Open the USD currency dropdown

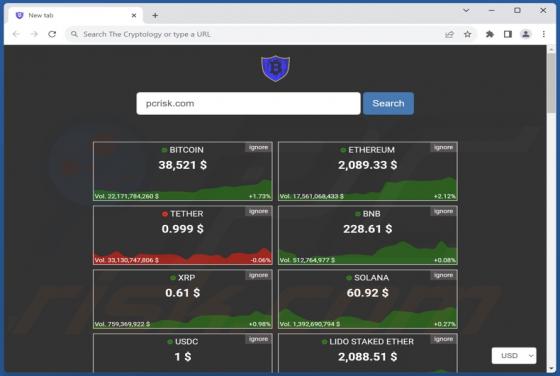(x=514, y=356)
